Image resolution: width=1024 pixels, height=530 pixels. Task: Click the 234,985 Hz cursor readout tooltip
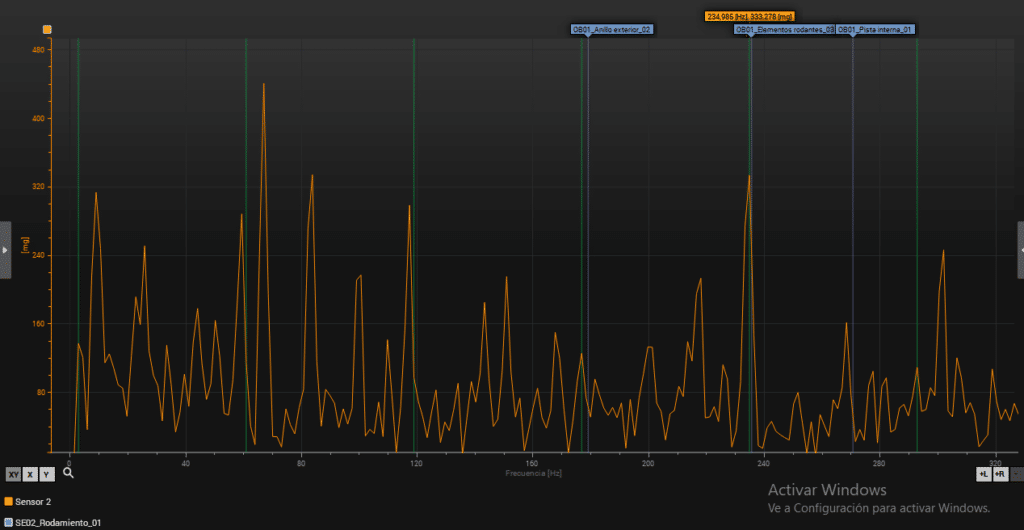(750, 16)
